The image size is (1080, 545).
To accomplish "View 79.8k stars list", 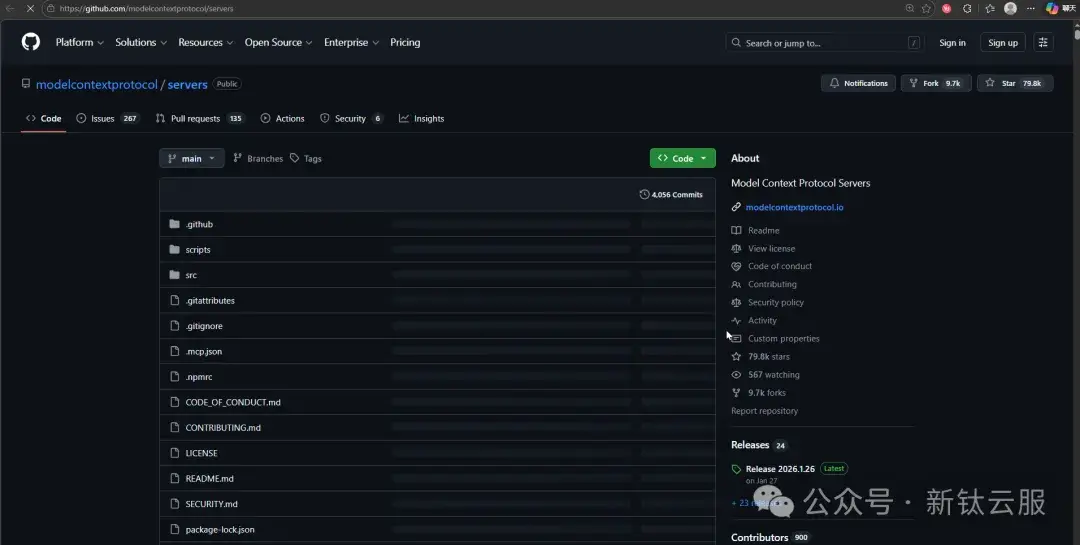I will pos(769,357).
